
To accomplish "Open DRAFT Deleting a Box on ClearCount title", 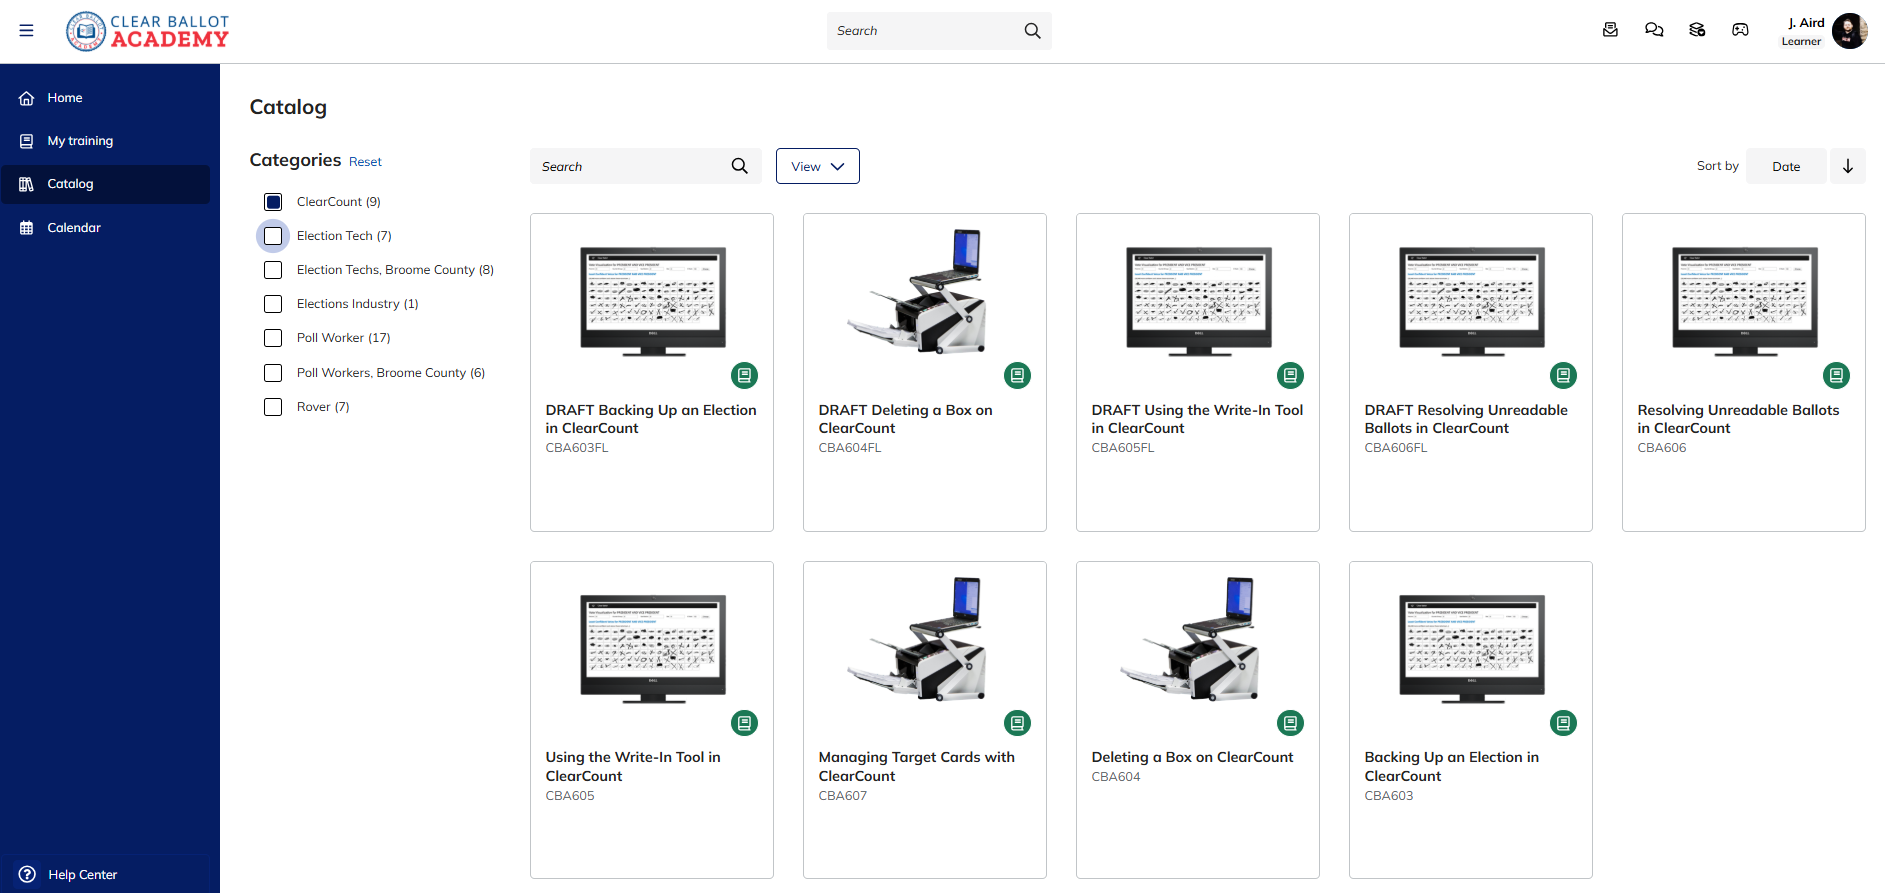I will tap(905, 419).
